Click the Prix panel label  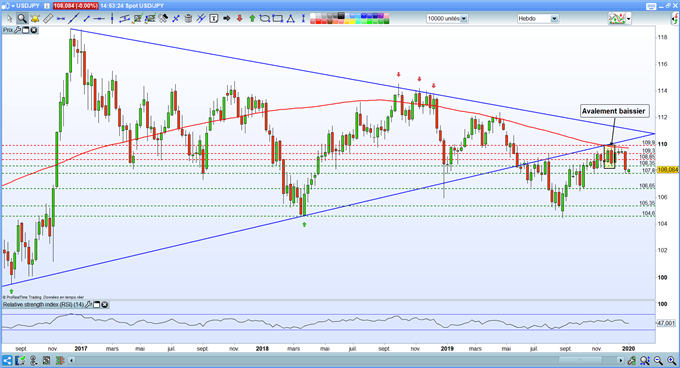click(8, 30)
